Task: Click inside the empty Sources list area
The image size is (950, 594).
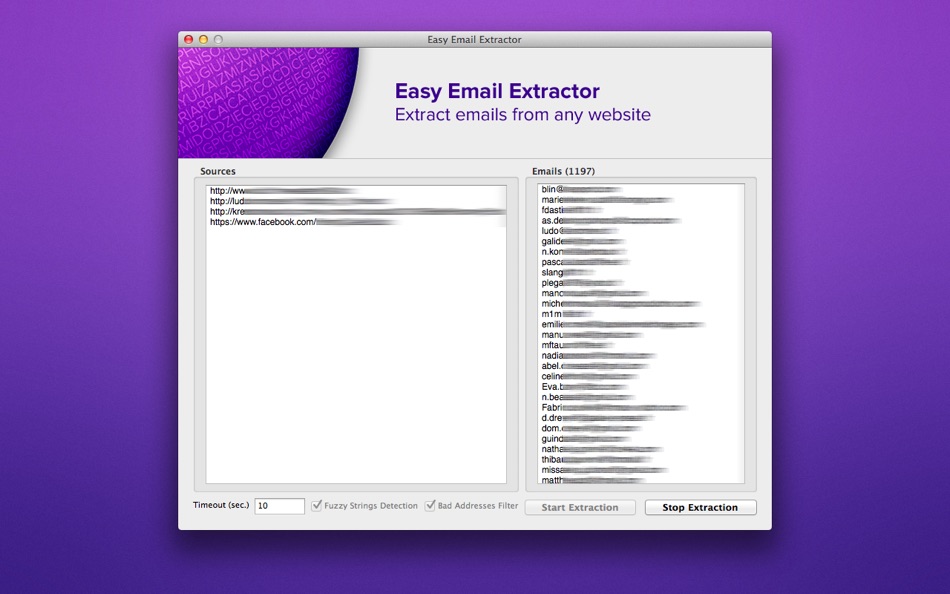Action: click(x=356, y=355)
